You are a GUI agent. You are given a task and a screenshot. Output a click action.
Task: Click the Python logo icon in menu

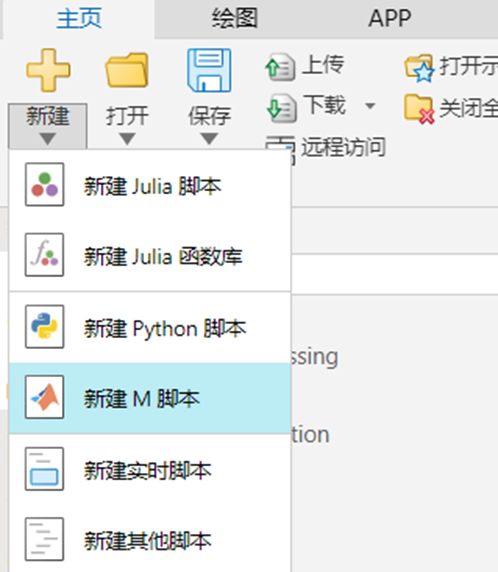(x=45, y=326)
